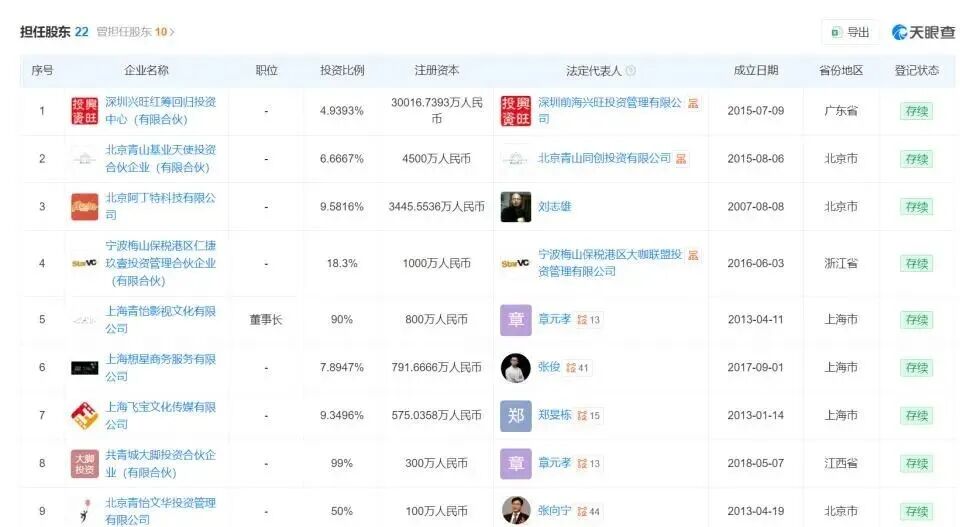Click the 成立日期 column header
Screen dimensions: 960x527
point(756,70)
